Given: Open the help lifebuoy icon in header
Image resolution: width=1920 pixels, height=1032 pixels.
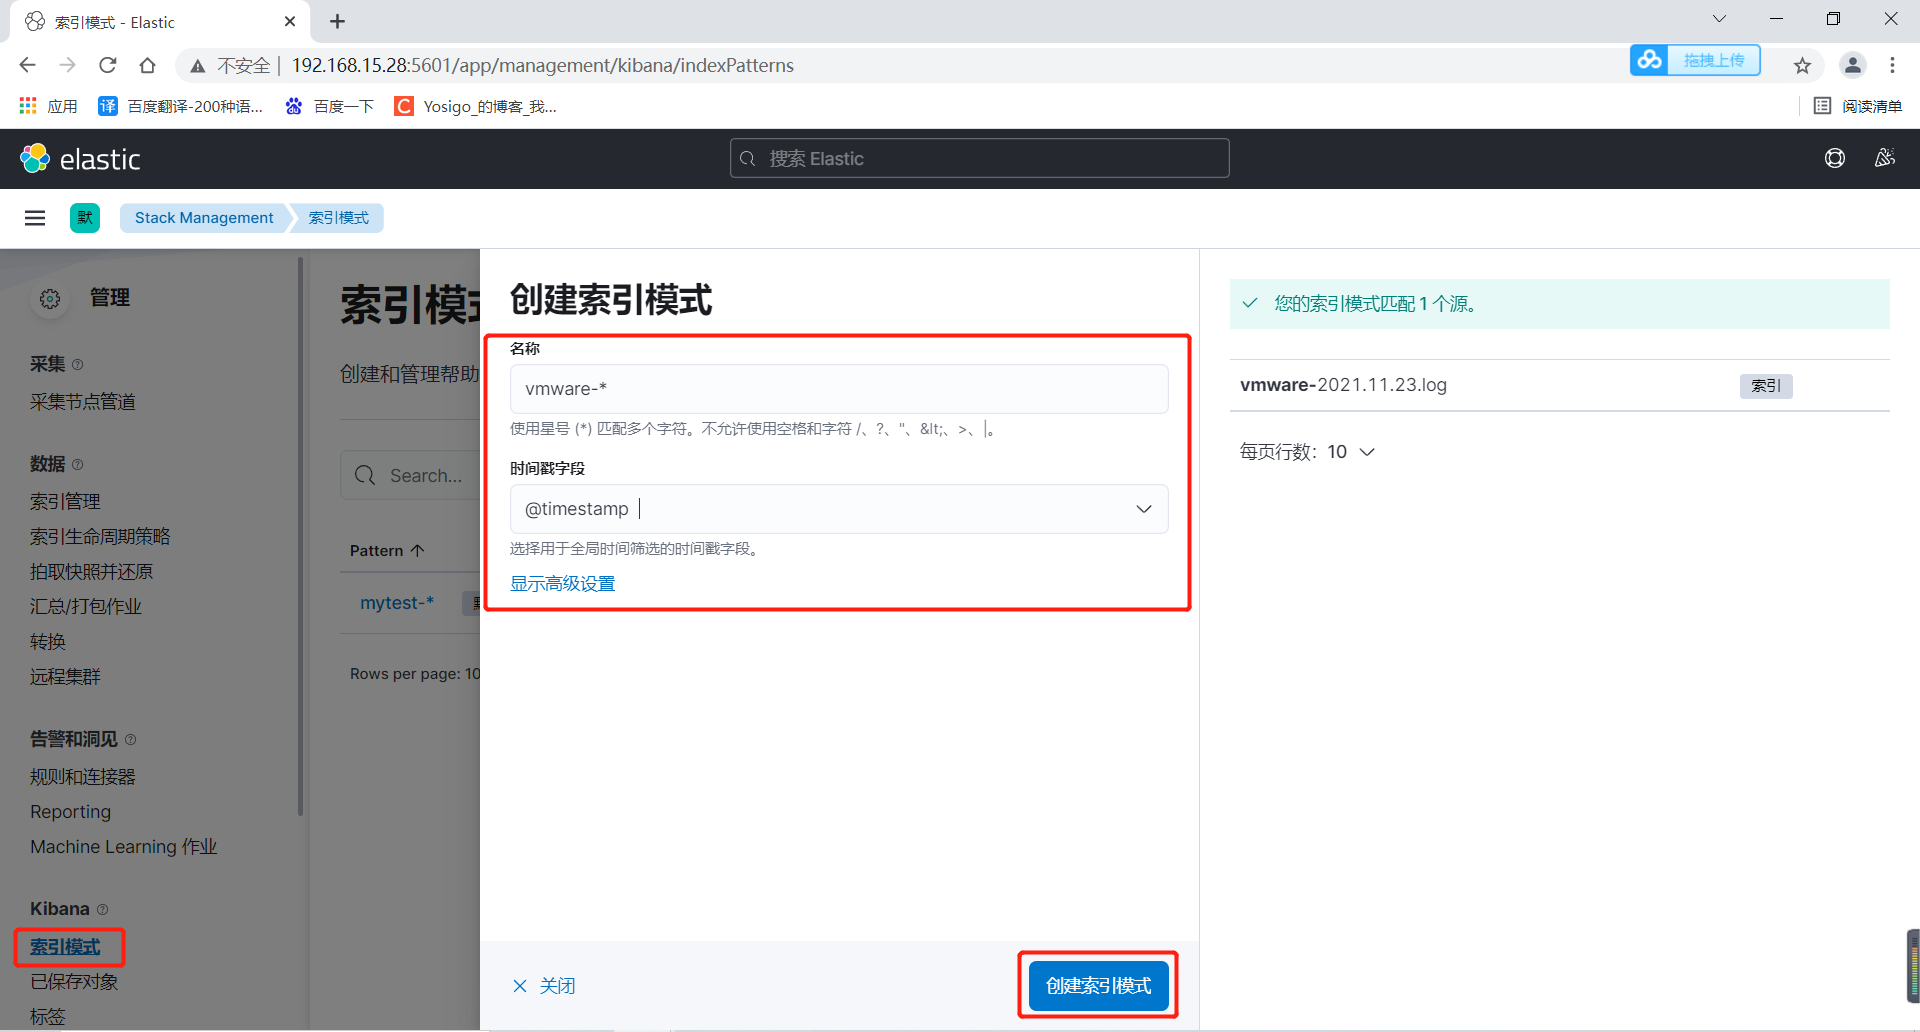Looking at the screenshot, I should (x=1834, y=157).
